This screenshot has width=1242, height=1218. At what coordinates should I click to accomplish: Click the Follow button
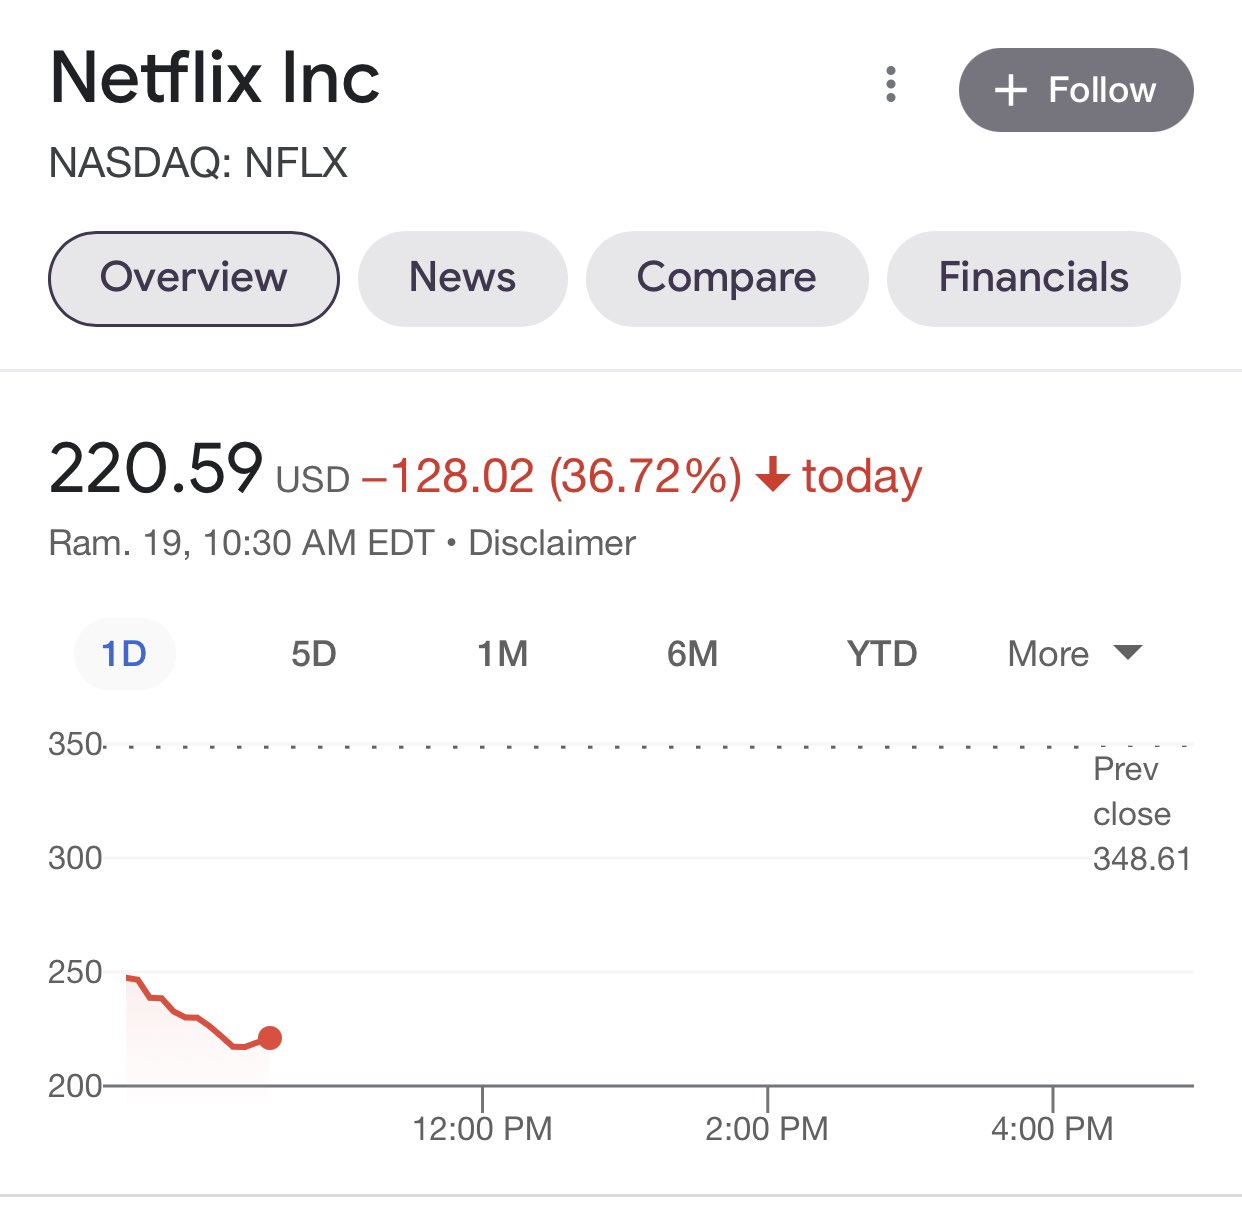click(1075, 90)
